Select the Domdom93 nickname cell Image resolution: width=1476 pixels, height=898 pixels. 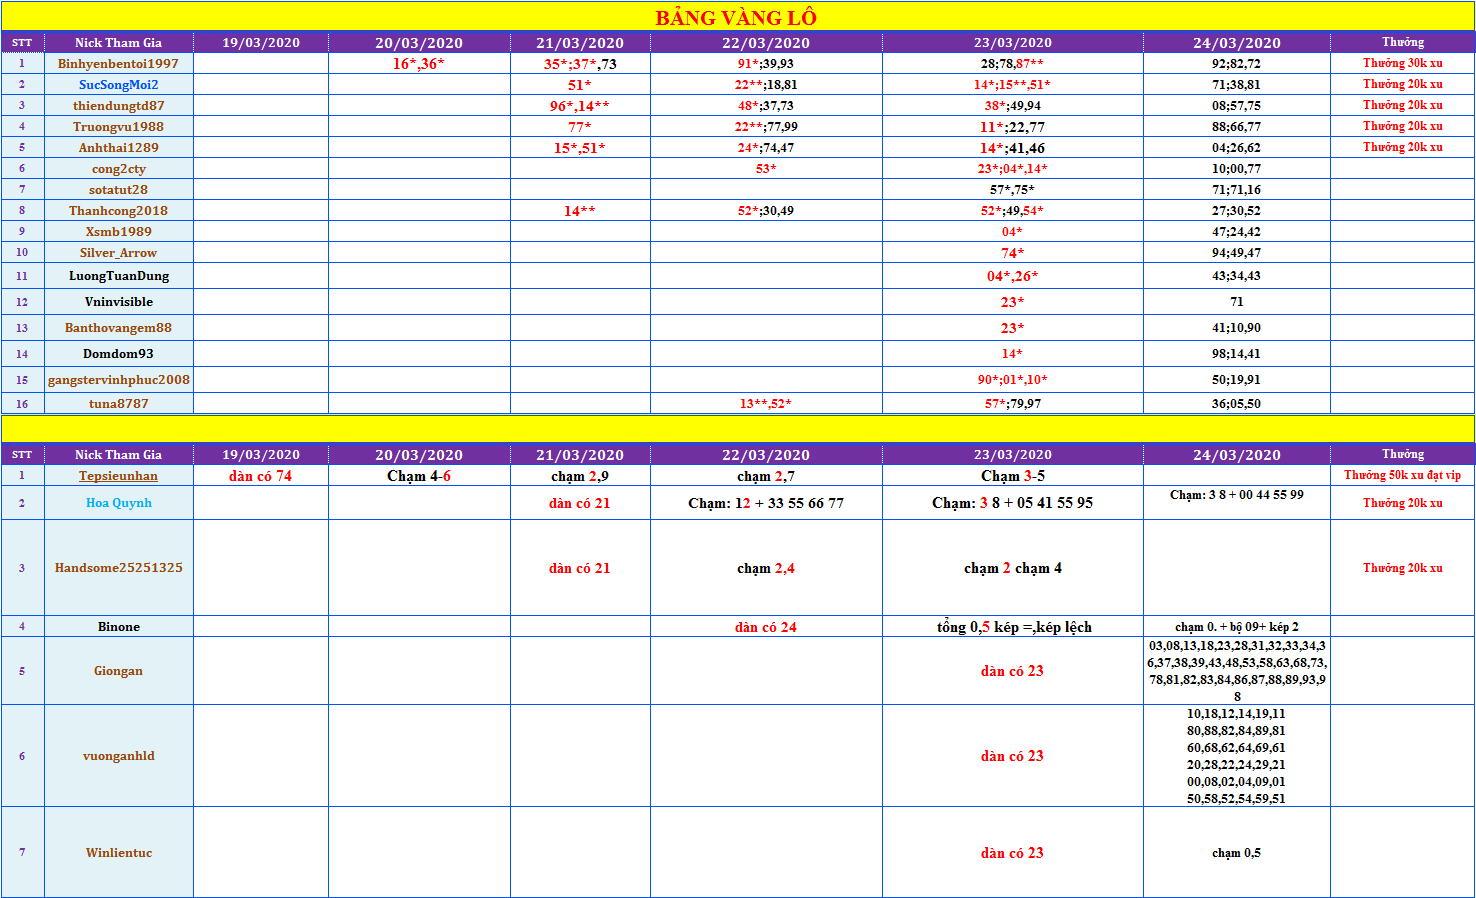click(118, 353)
